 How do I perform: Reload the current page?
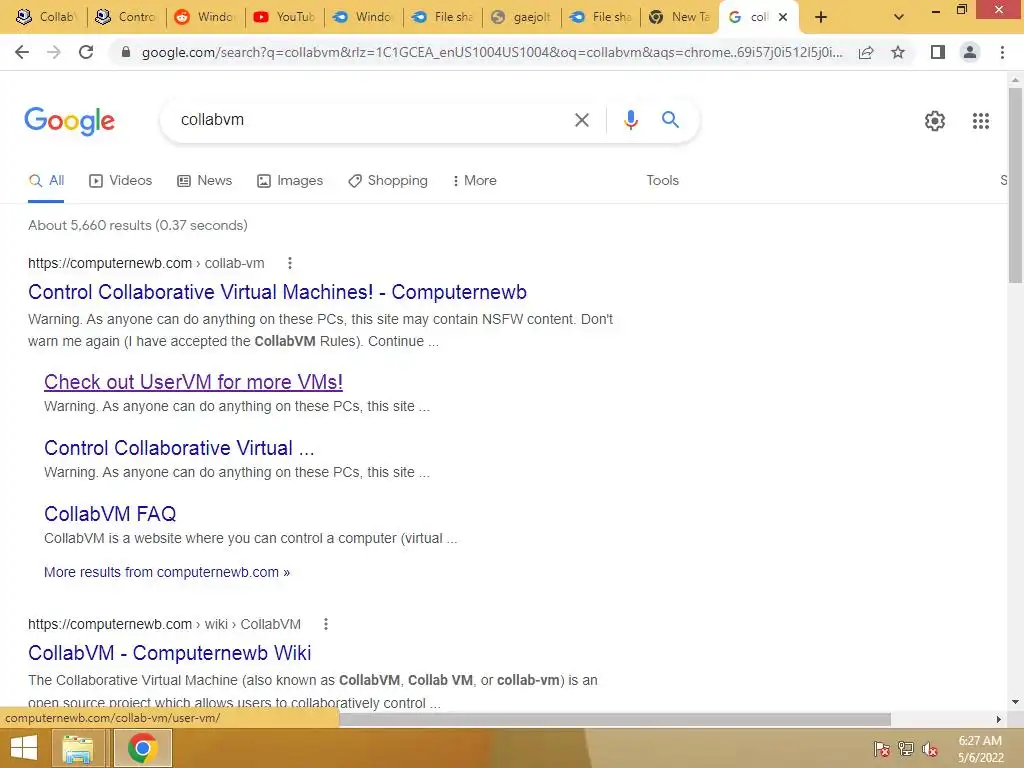[86, 52]
